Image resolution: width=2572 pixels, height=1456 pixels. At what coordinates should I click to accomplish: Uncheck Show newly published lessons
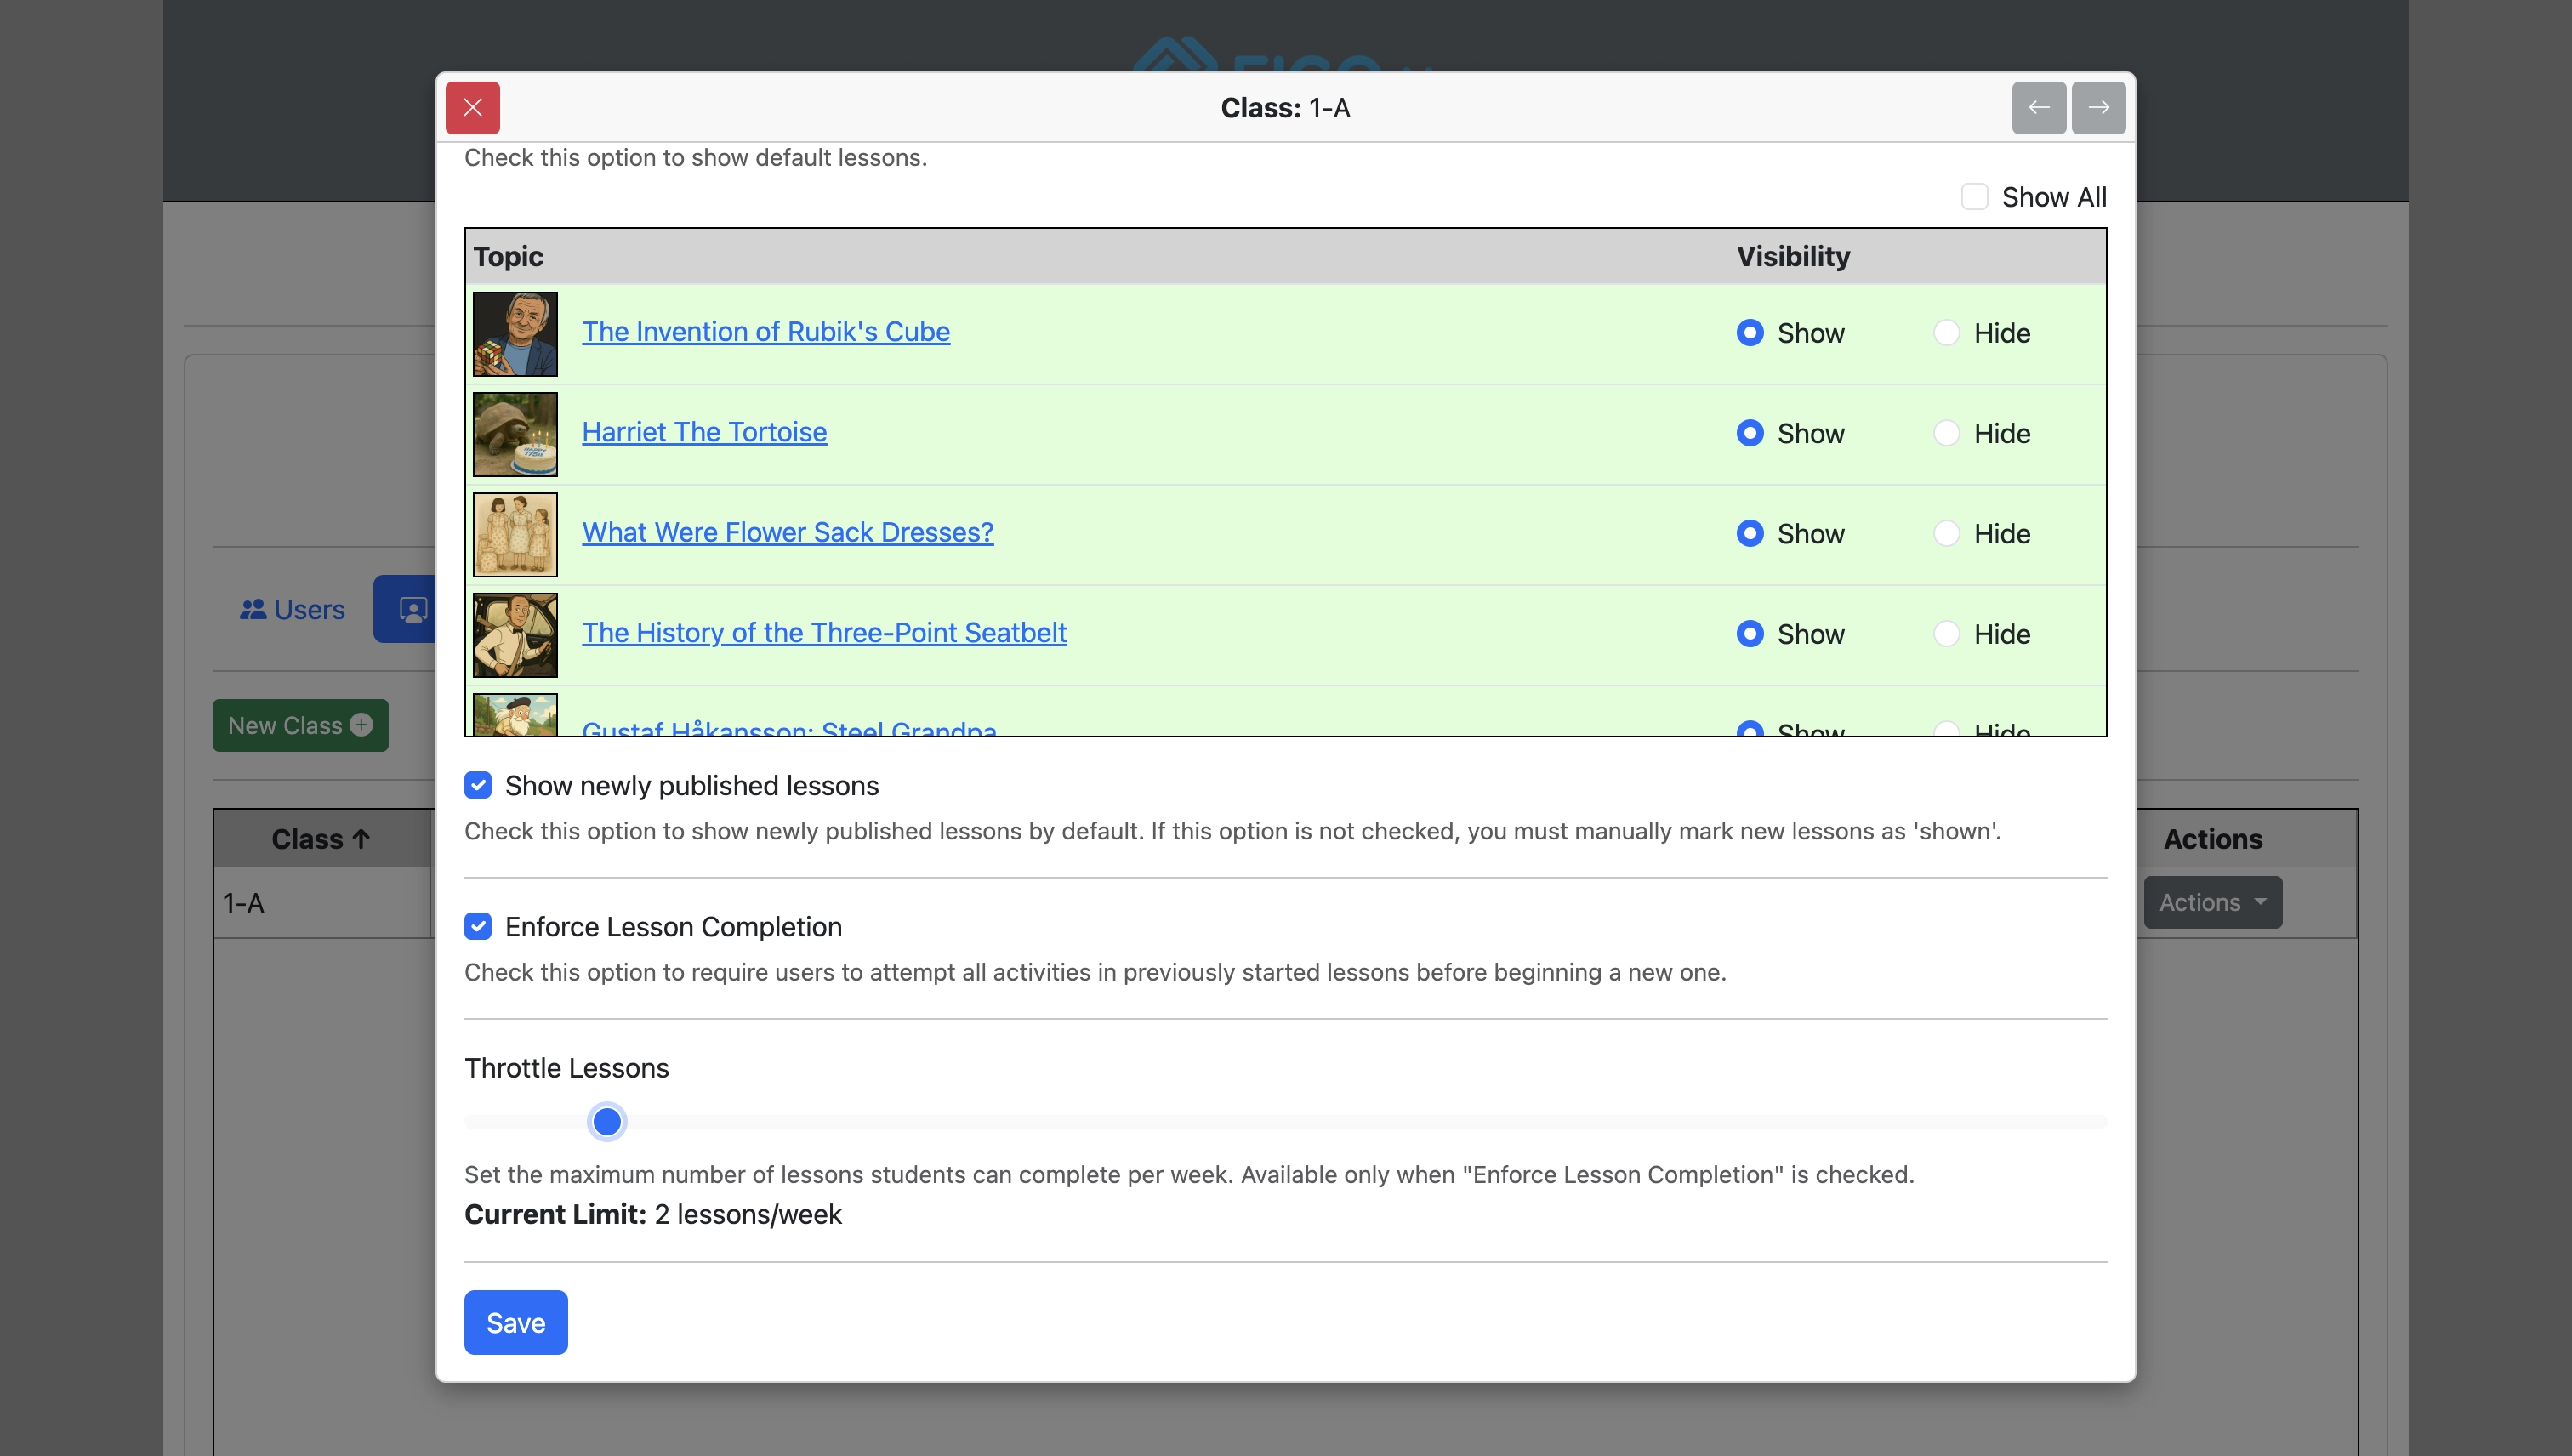[478, 785]
